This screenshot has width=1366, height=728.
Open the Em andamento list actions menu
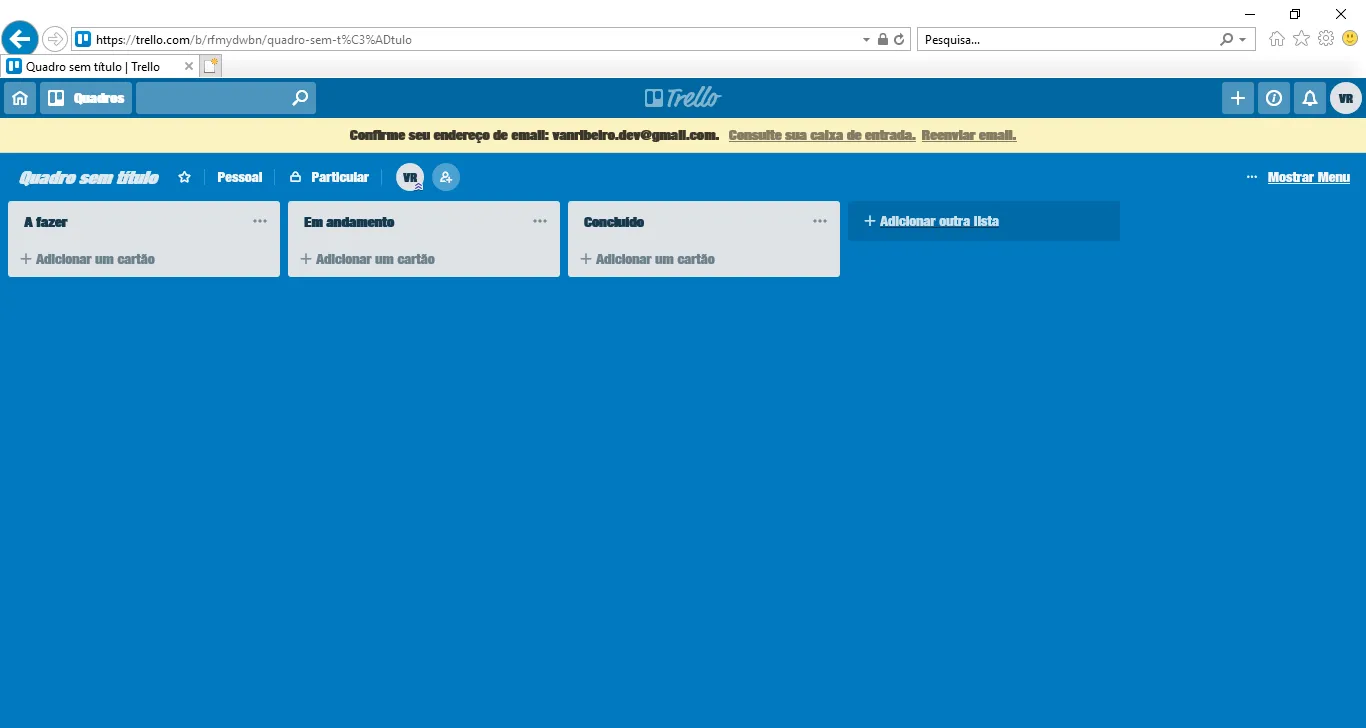point(540,221)
